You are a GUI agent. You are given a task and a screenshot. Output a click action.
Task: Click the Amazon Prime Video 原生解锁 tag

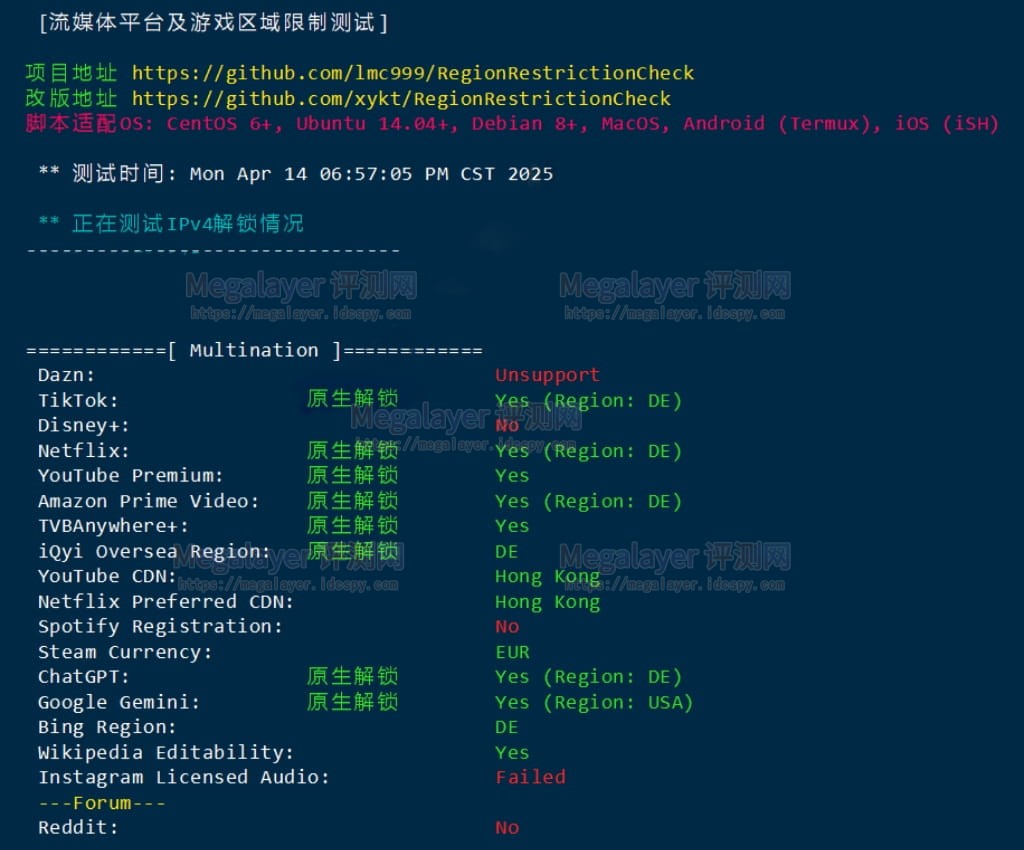click(353, 501)
